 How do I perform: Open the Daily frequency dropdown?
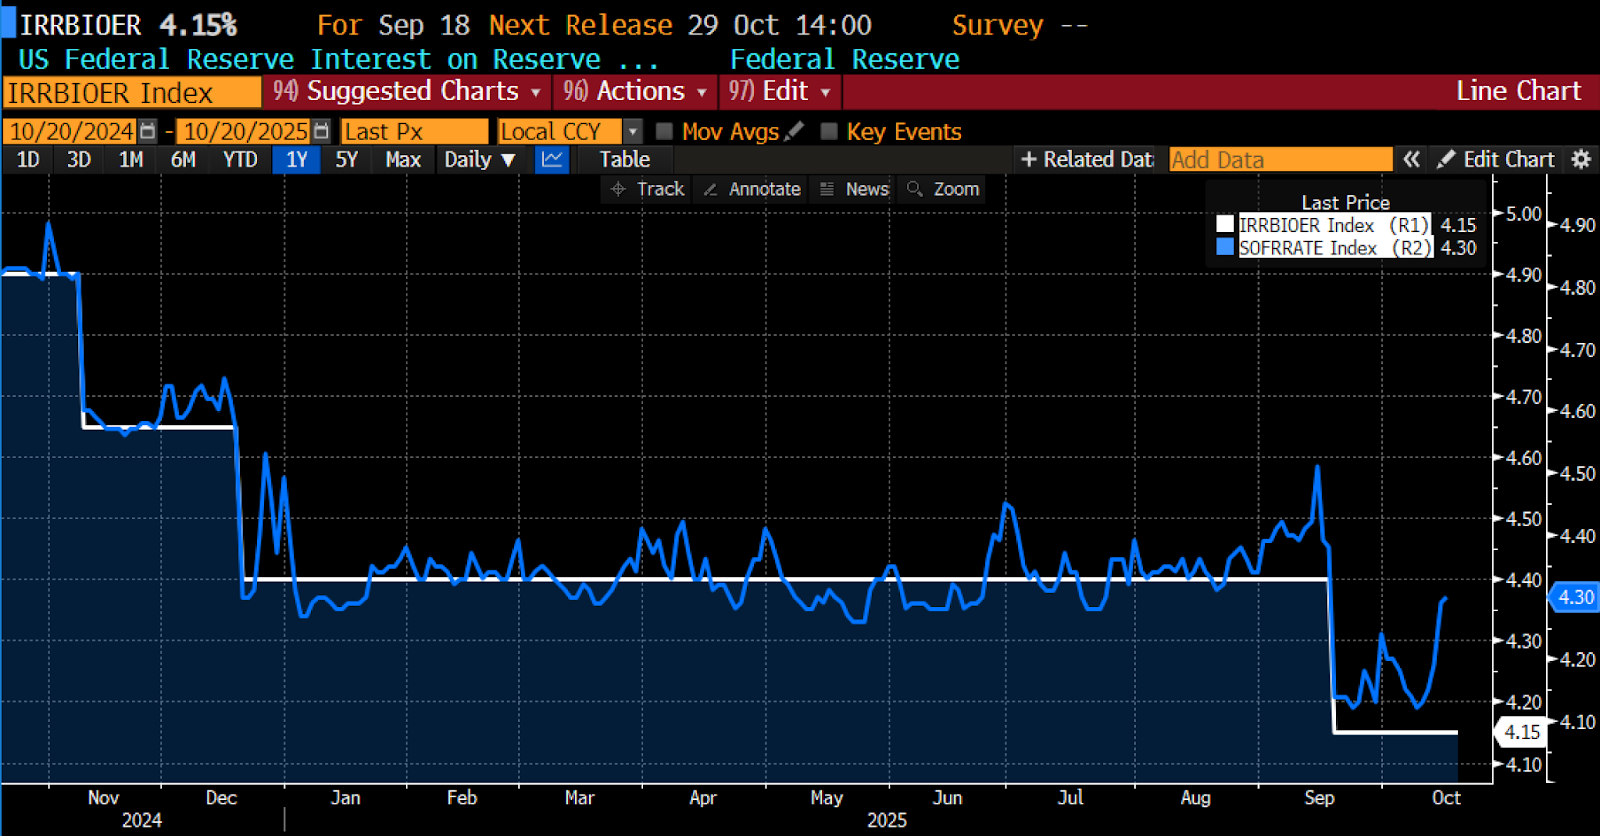(x=479, y=160)
